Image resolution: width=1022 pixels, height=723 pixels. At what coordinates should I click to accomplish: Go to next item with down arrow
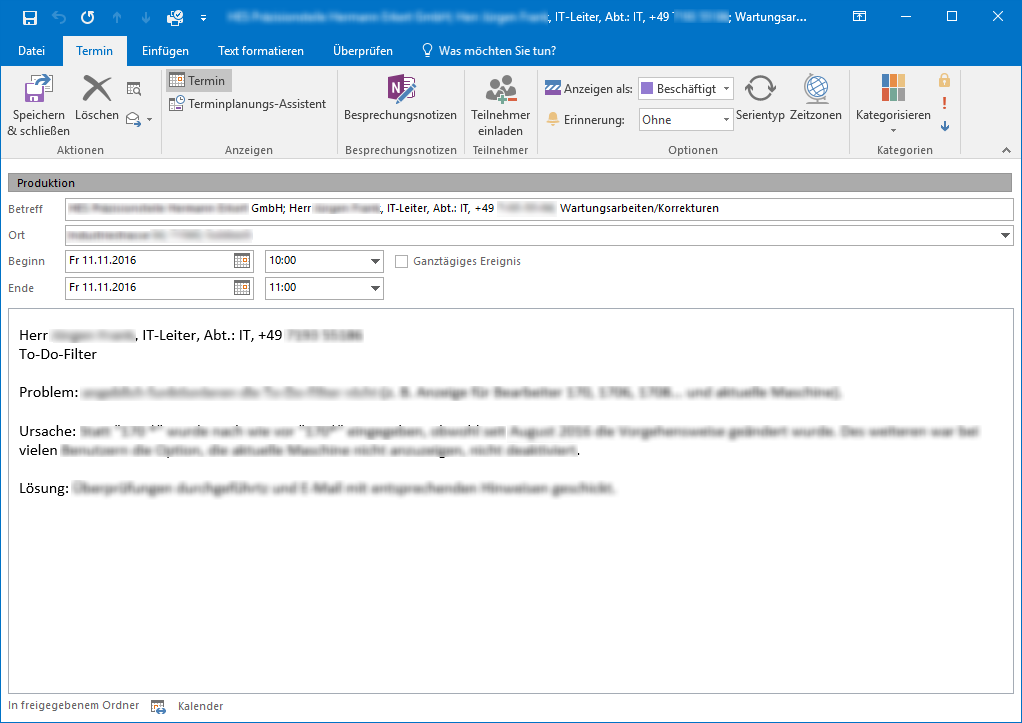(x=145, y=18)
